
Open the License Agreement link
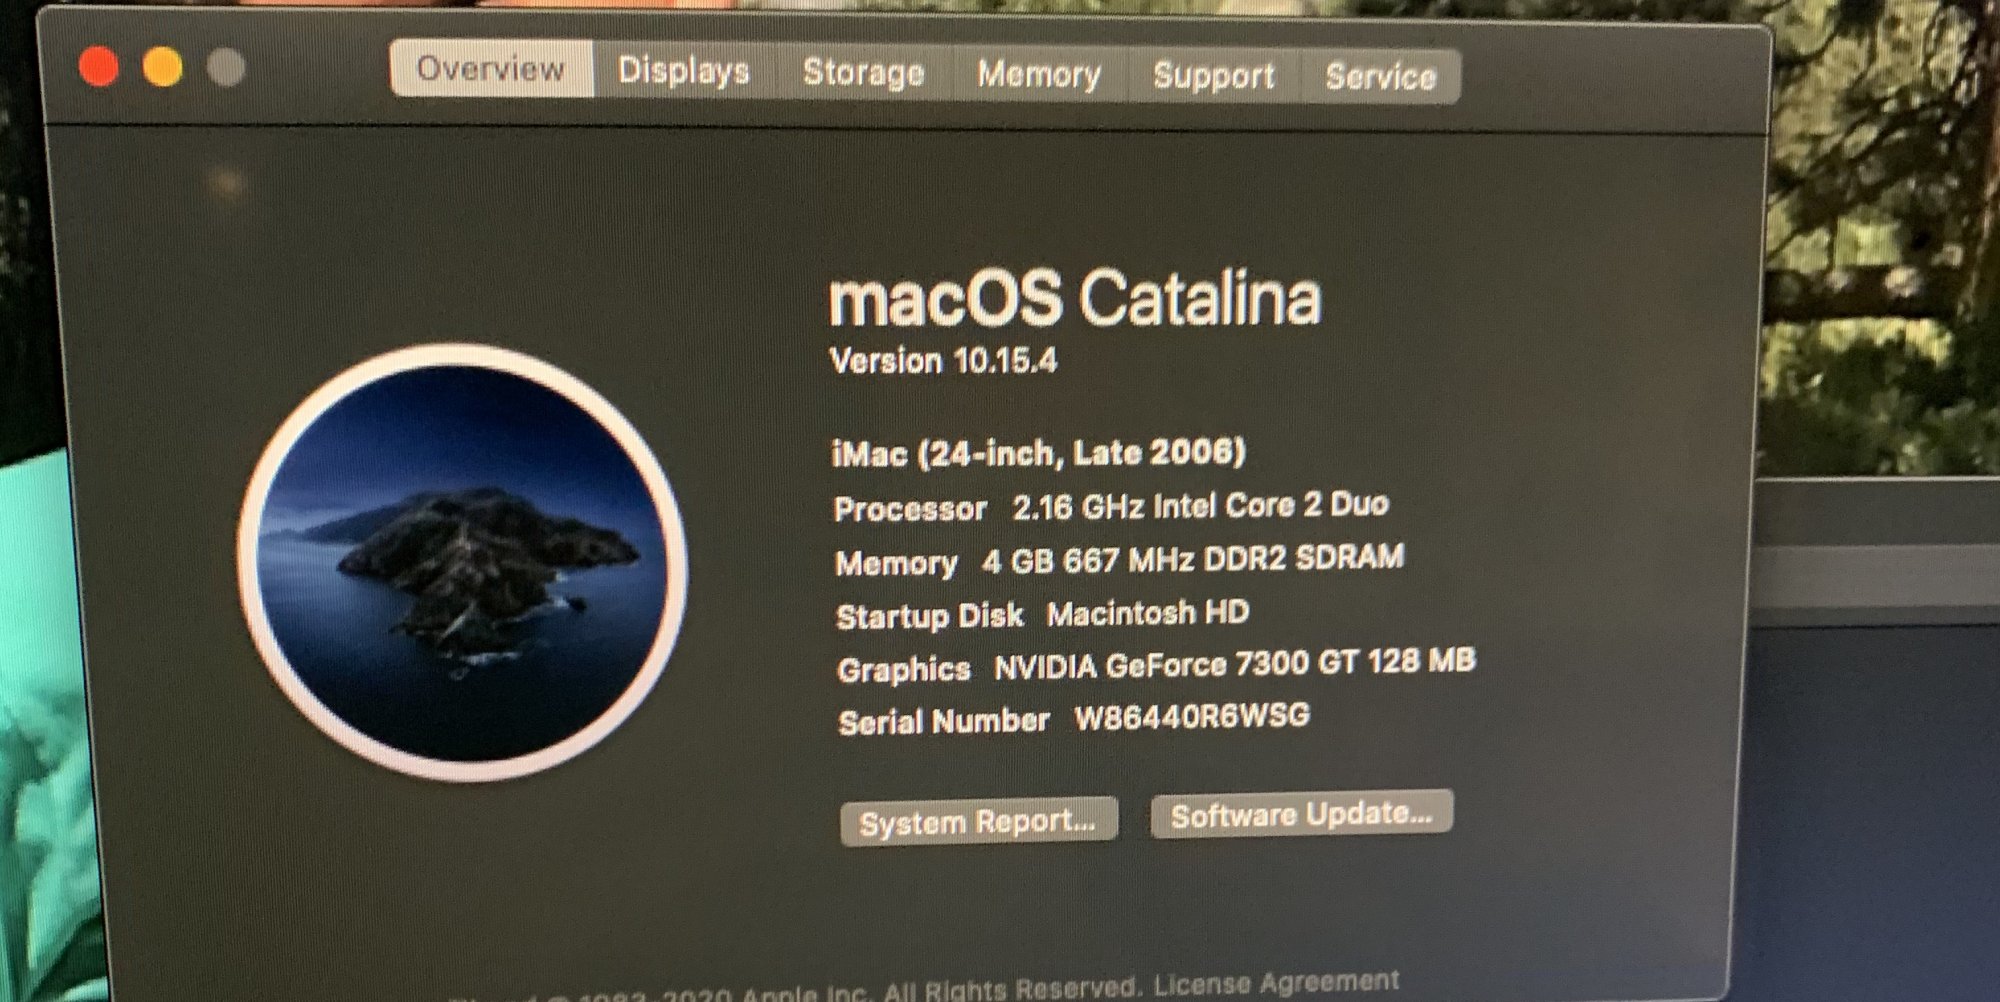1276,984
